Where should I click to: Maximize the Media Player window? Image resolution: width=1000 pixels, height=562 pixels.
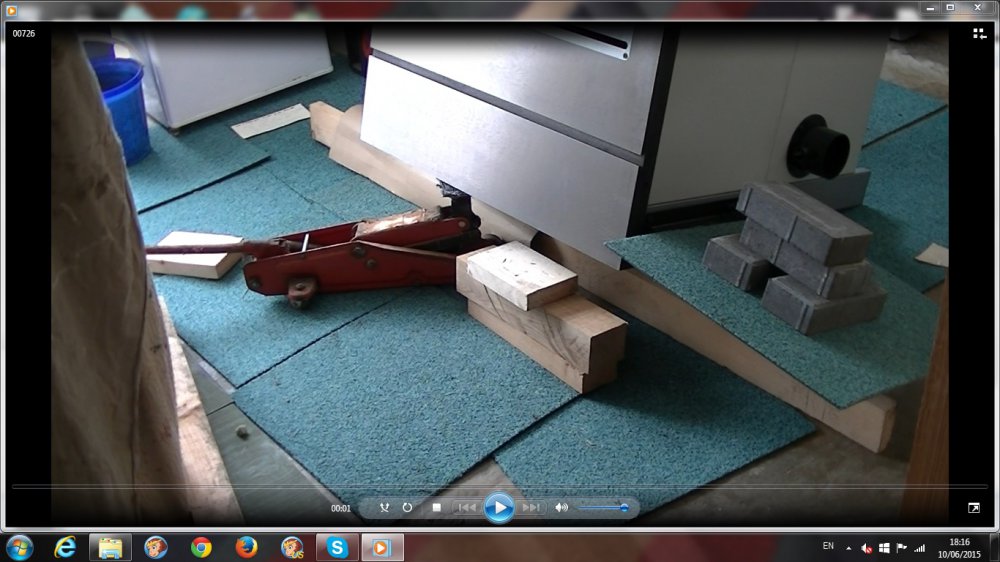click(x=950, y=8)
